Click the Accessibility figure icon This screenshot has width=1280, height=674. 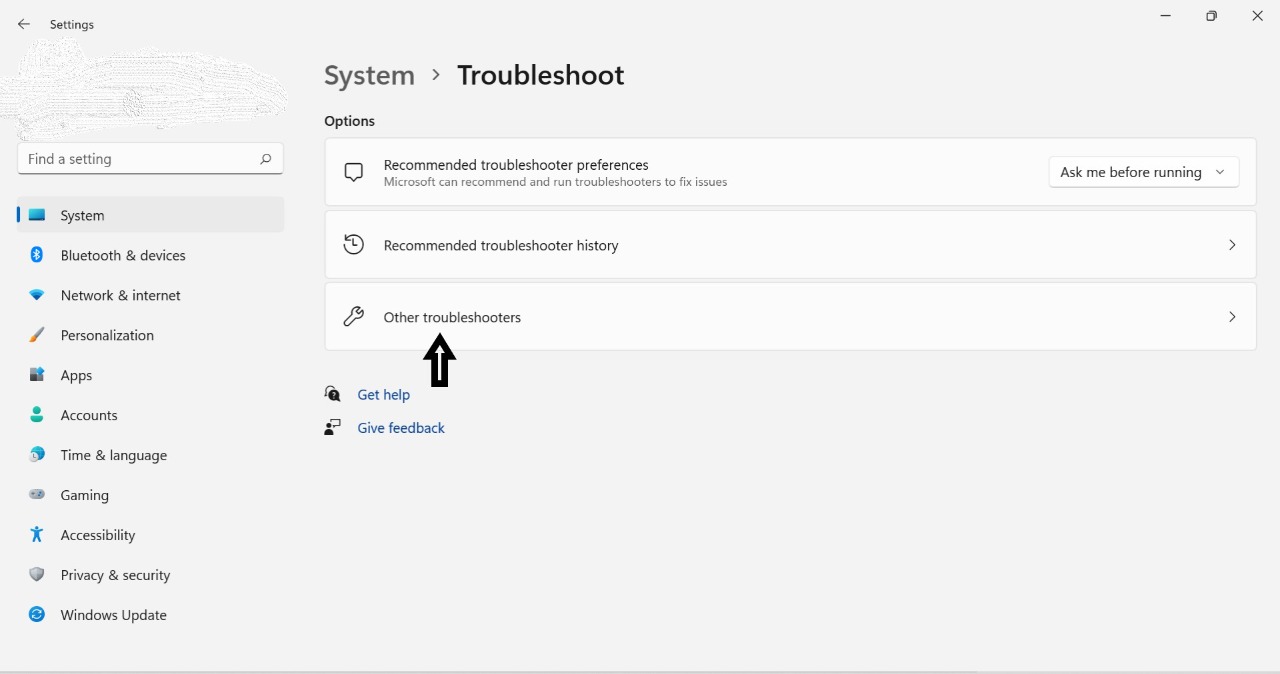click(37, 535)
